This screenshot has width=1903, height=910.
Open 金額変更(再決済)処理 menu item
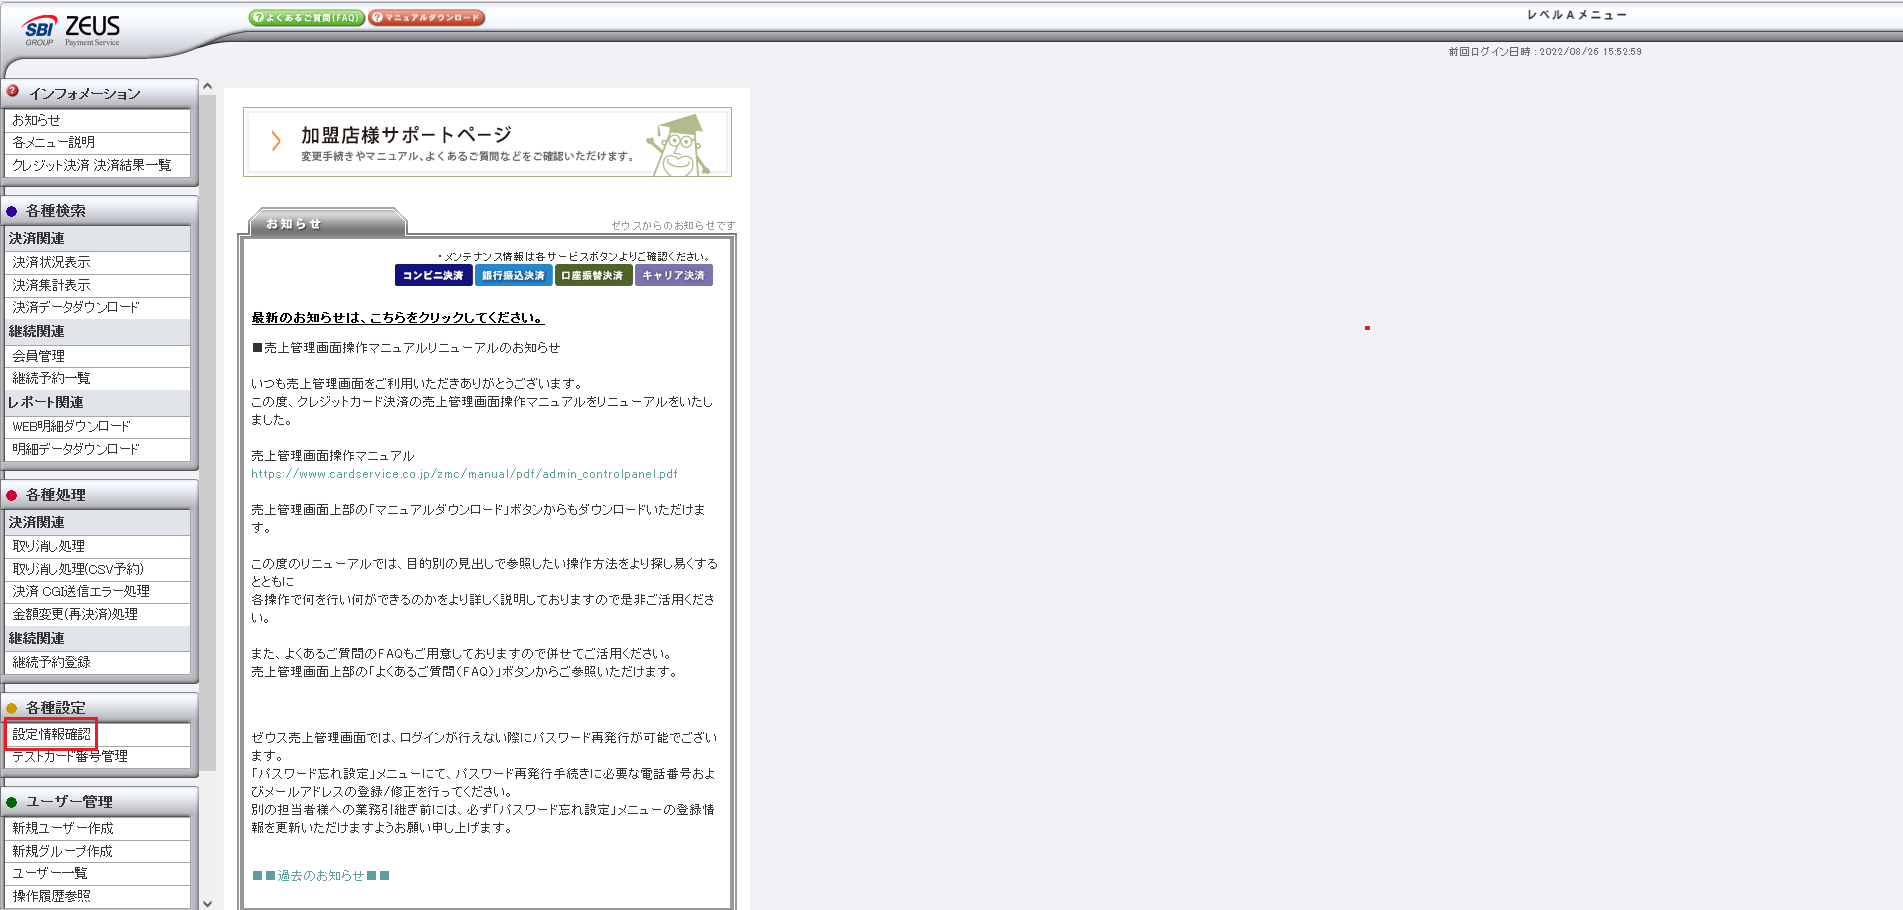pos(97,614)
